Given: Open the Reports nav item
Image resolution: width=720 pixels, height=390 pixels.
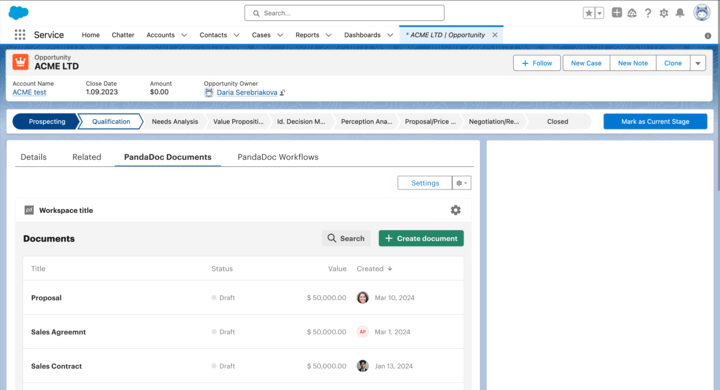Looking at the screenshot, I should [307, 35].
